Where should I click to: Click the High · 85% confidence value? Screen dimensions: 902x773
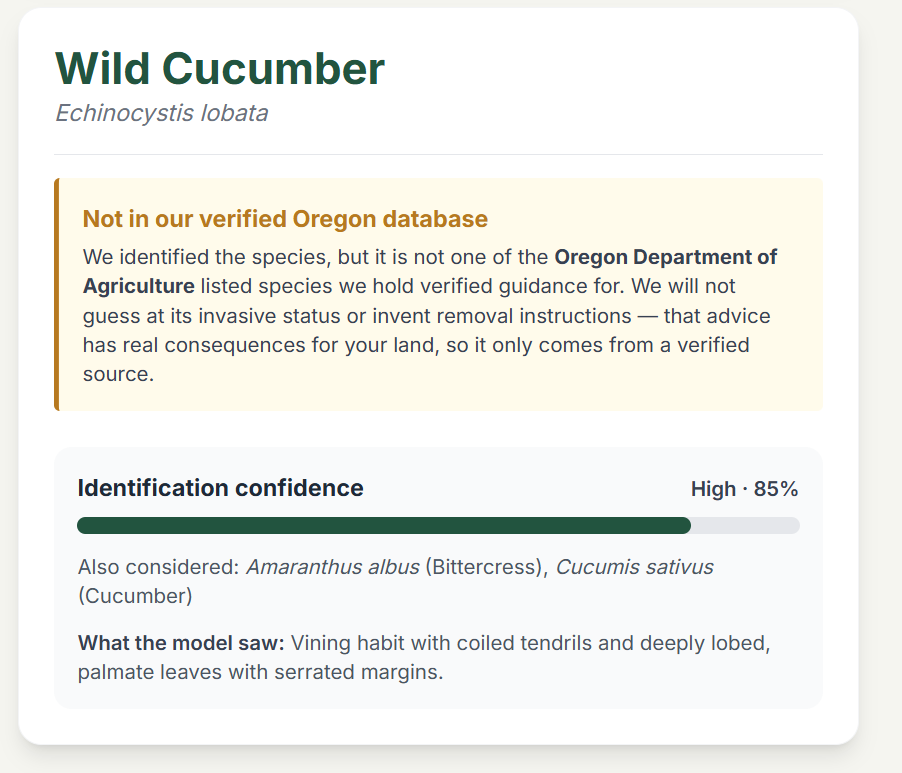point(744,489)
